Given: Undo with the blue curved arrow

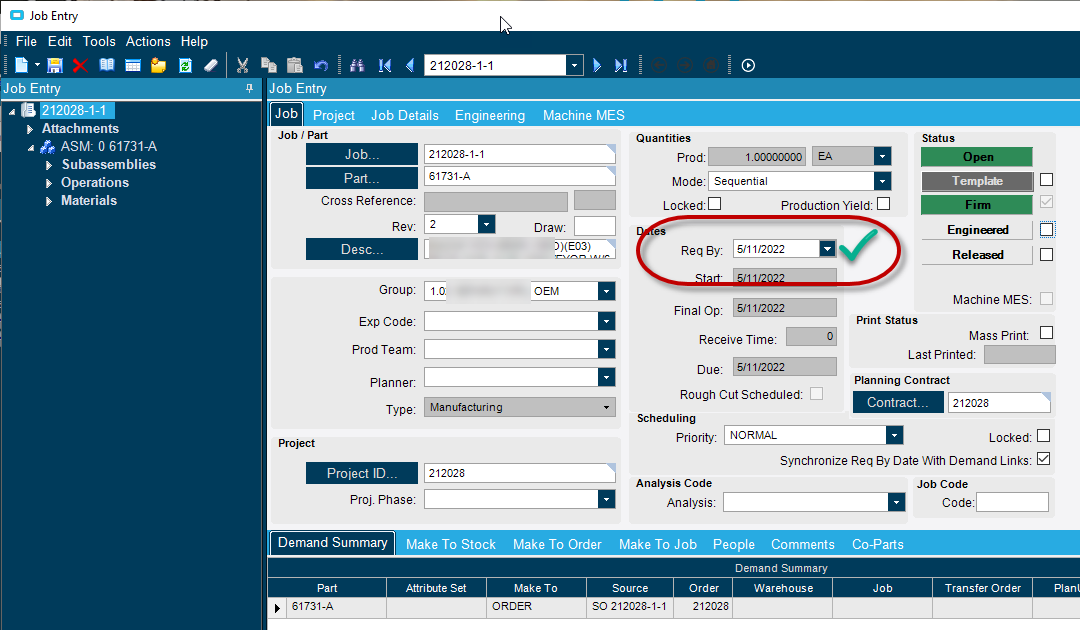Looking at the screenshot, I should click(x=321, y=65).
